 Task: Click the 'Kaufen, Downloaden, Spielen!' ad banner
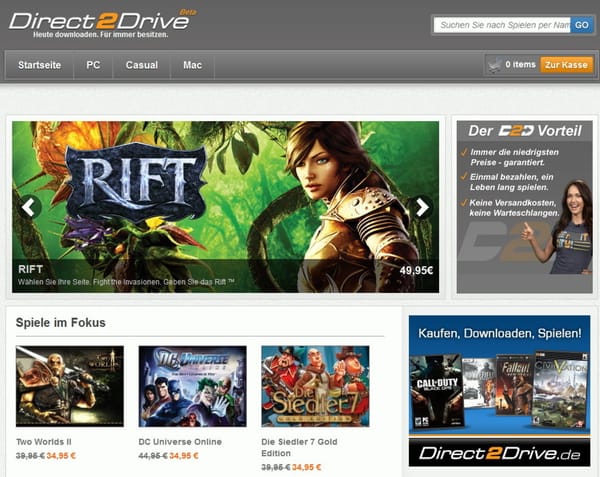499,391
